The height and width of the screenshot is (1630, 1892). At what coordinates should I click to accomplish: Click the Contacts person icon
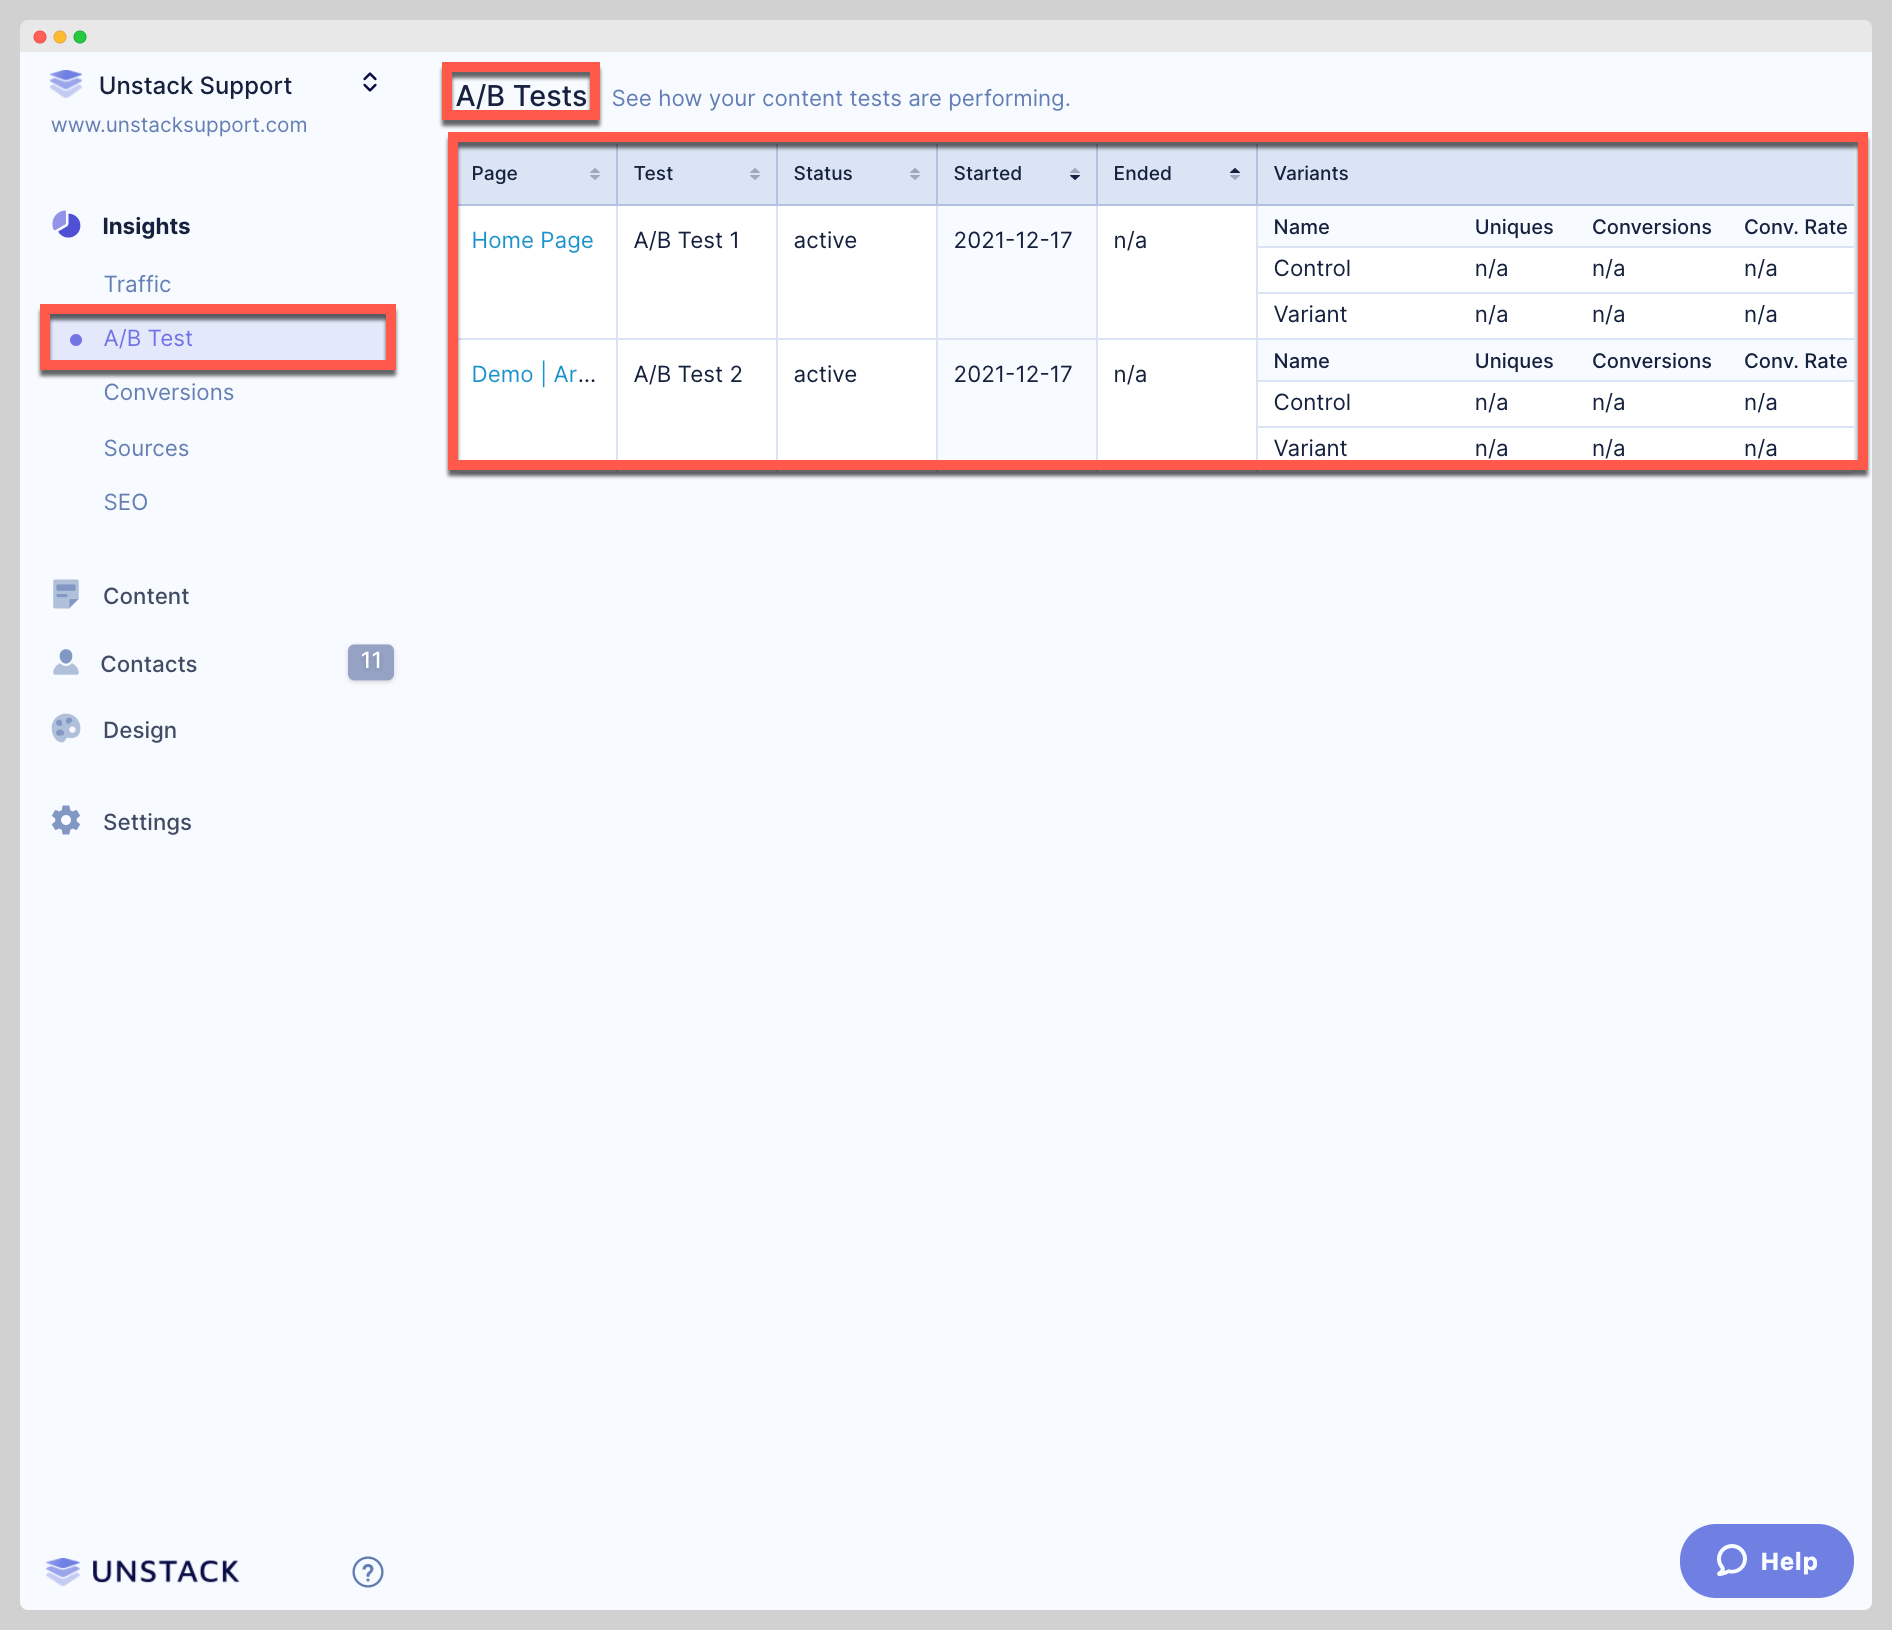66,663
